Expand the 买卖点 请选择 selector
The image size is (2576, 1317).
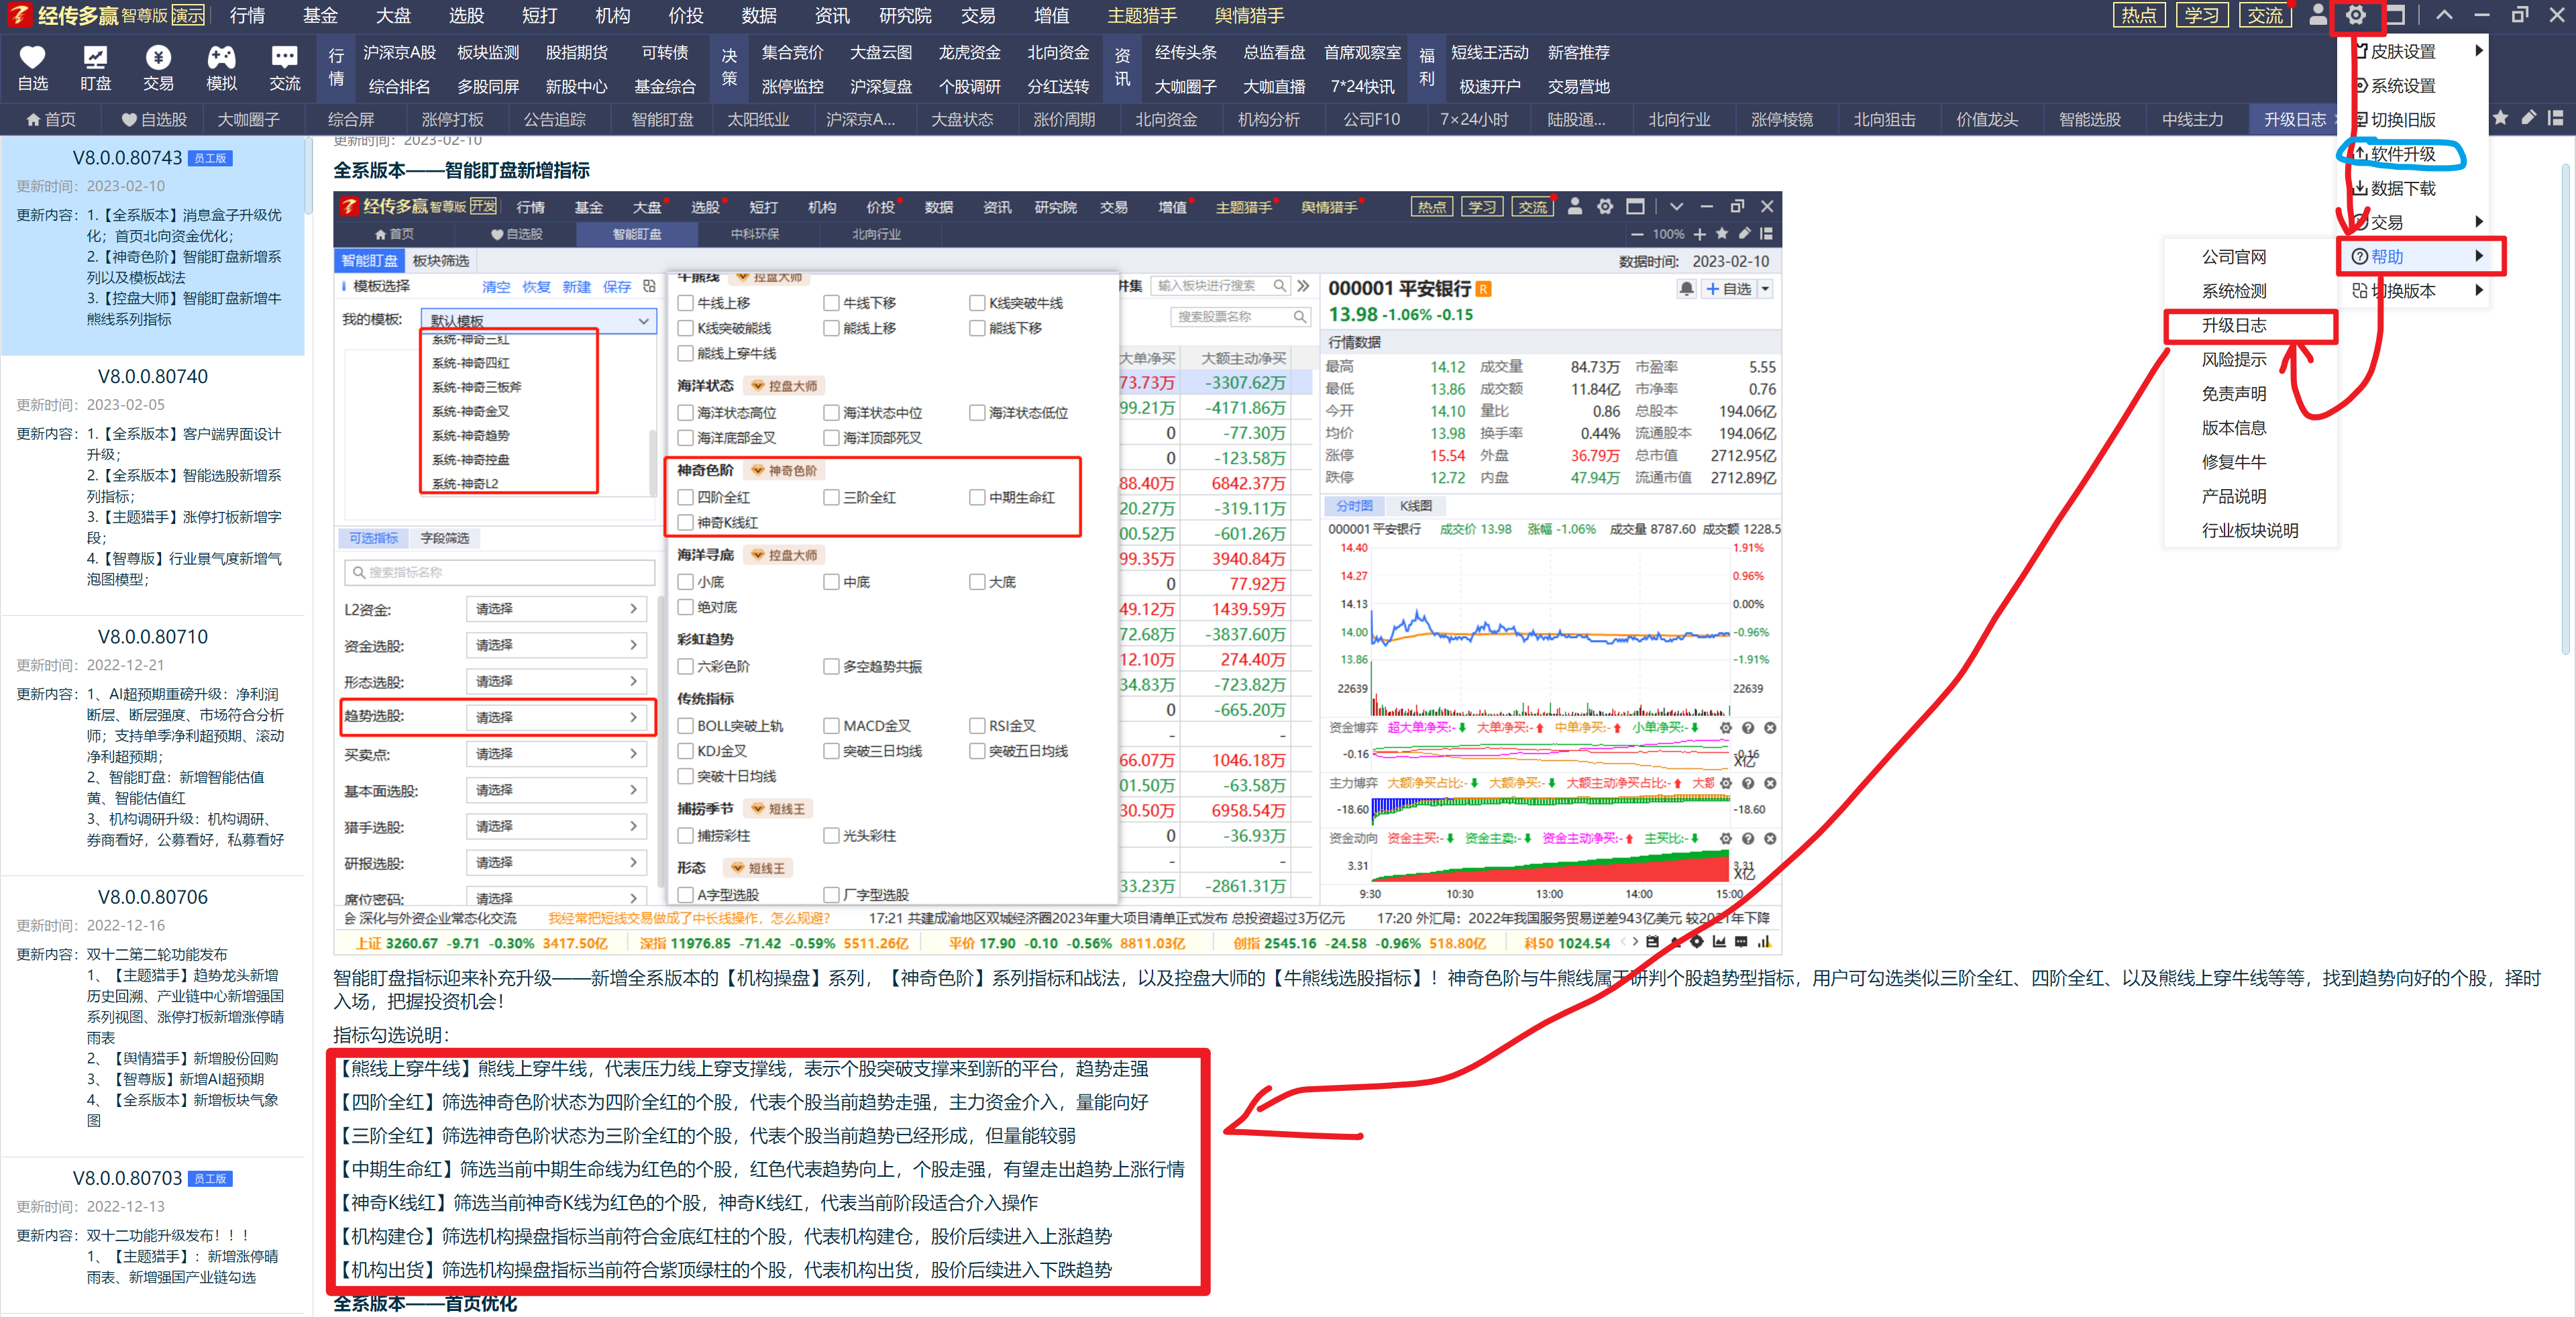556,754
